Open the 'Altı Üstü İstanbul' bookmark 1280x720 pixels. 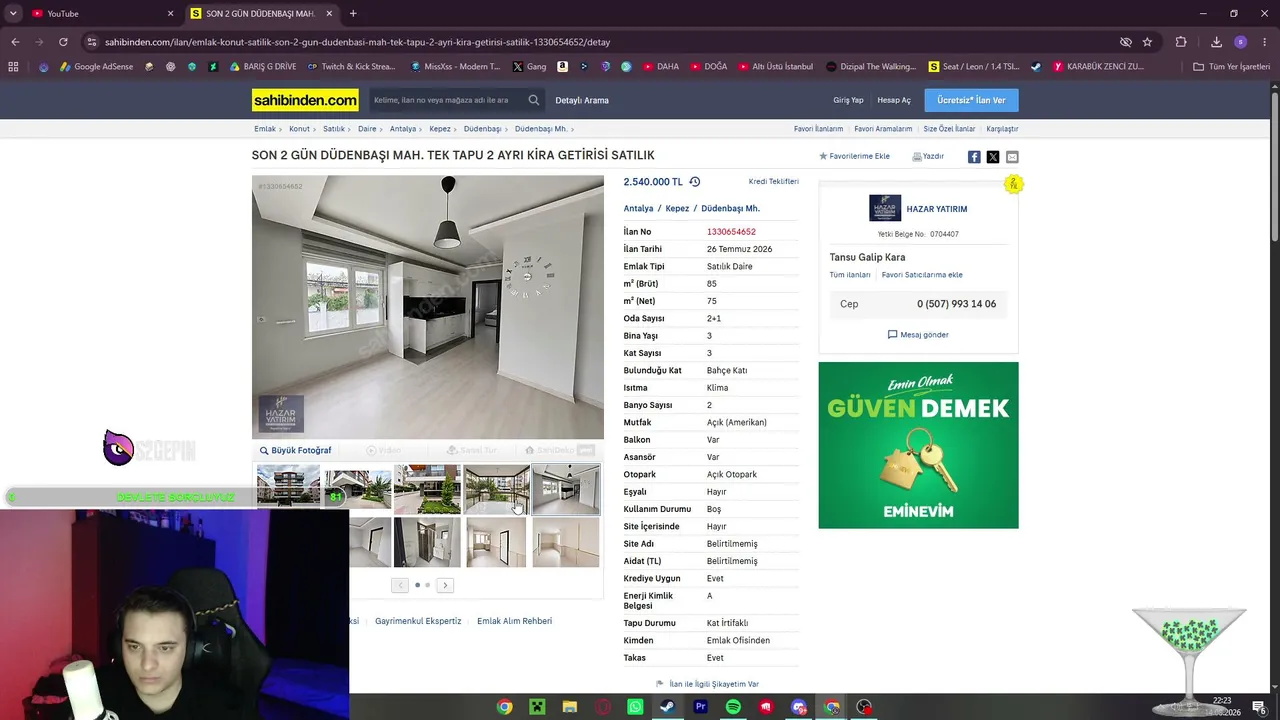point(775,67)
